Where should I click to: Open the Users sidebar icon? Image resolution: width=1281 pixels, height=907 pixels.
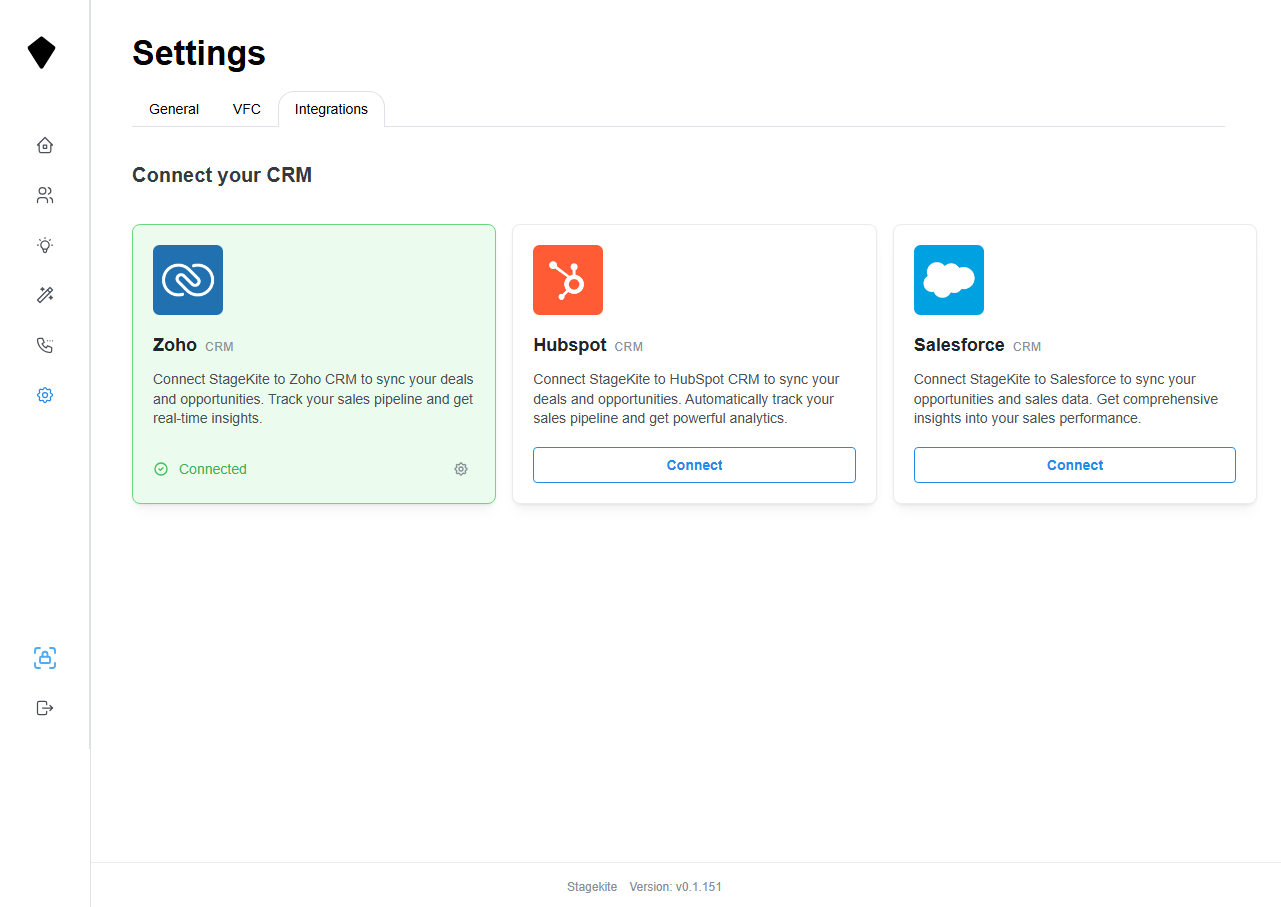tap(44, 195)
